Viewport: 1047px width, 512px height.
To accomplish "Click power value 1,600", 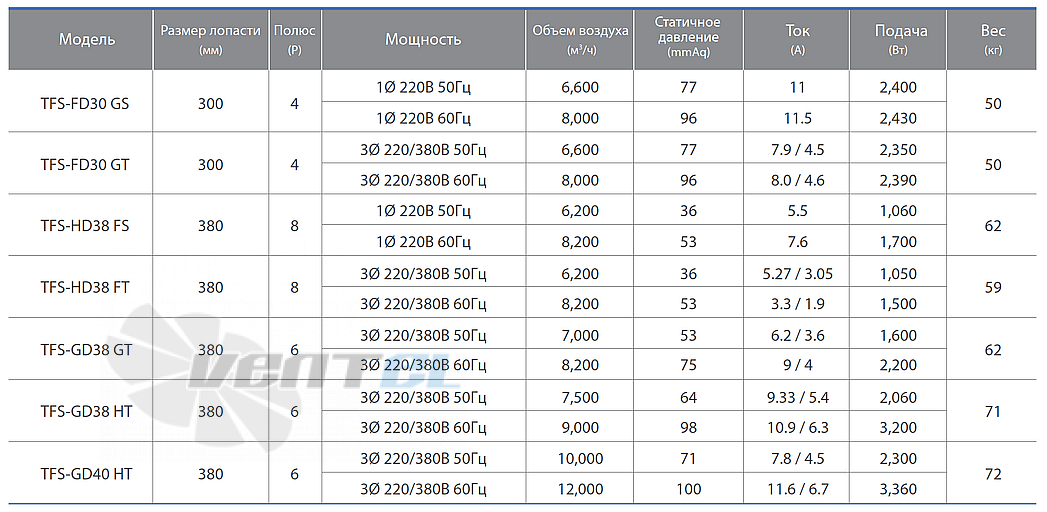I will point(899,335).
